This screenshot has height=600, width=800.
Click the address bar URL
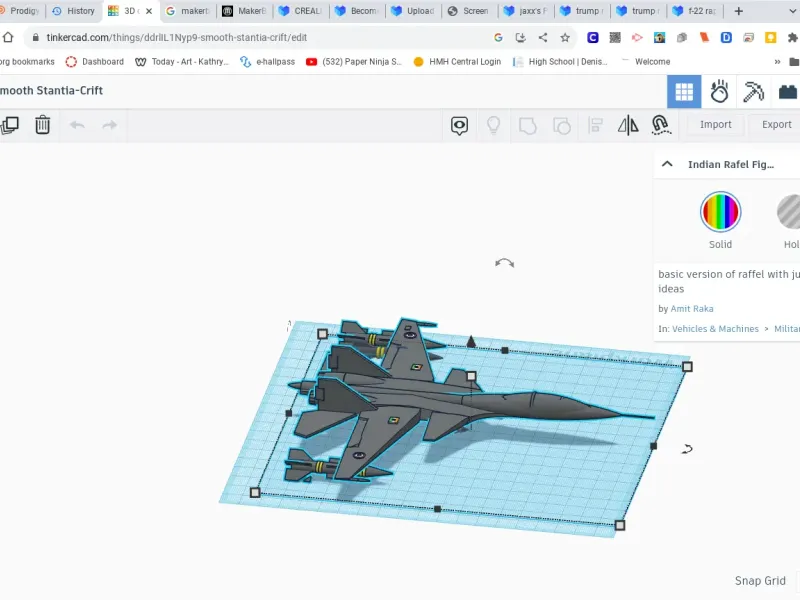177,37
